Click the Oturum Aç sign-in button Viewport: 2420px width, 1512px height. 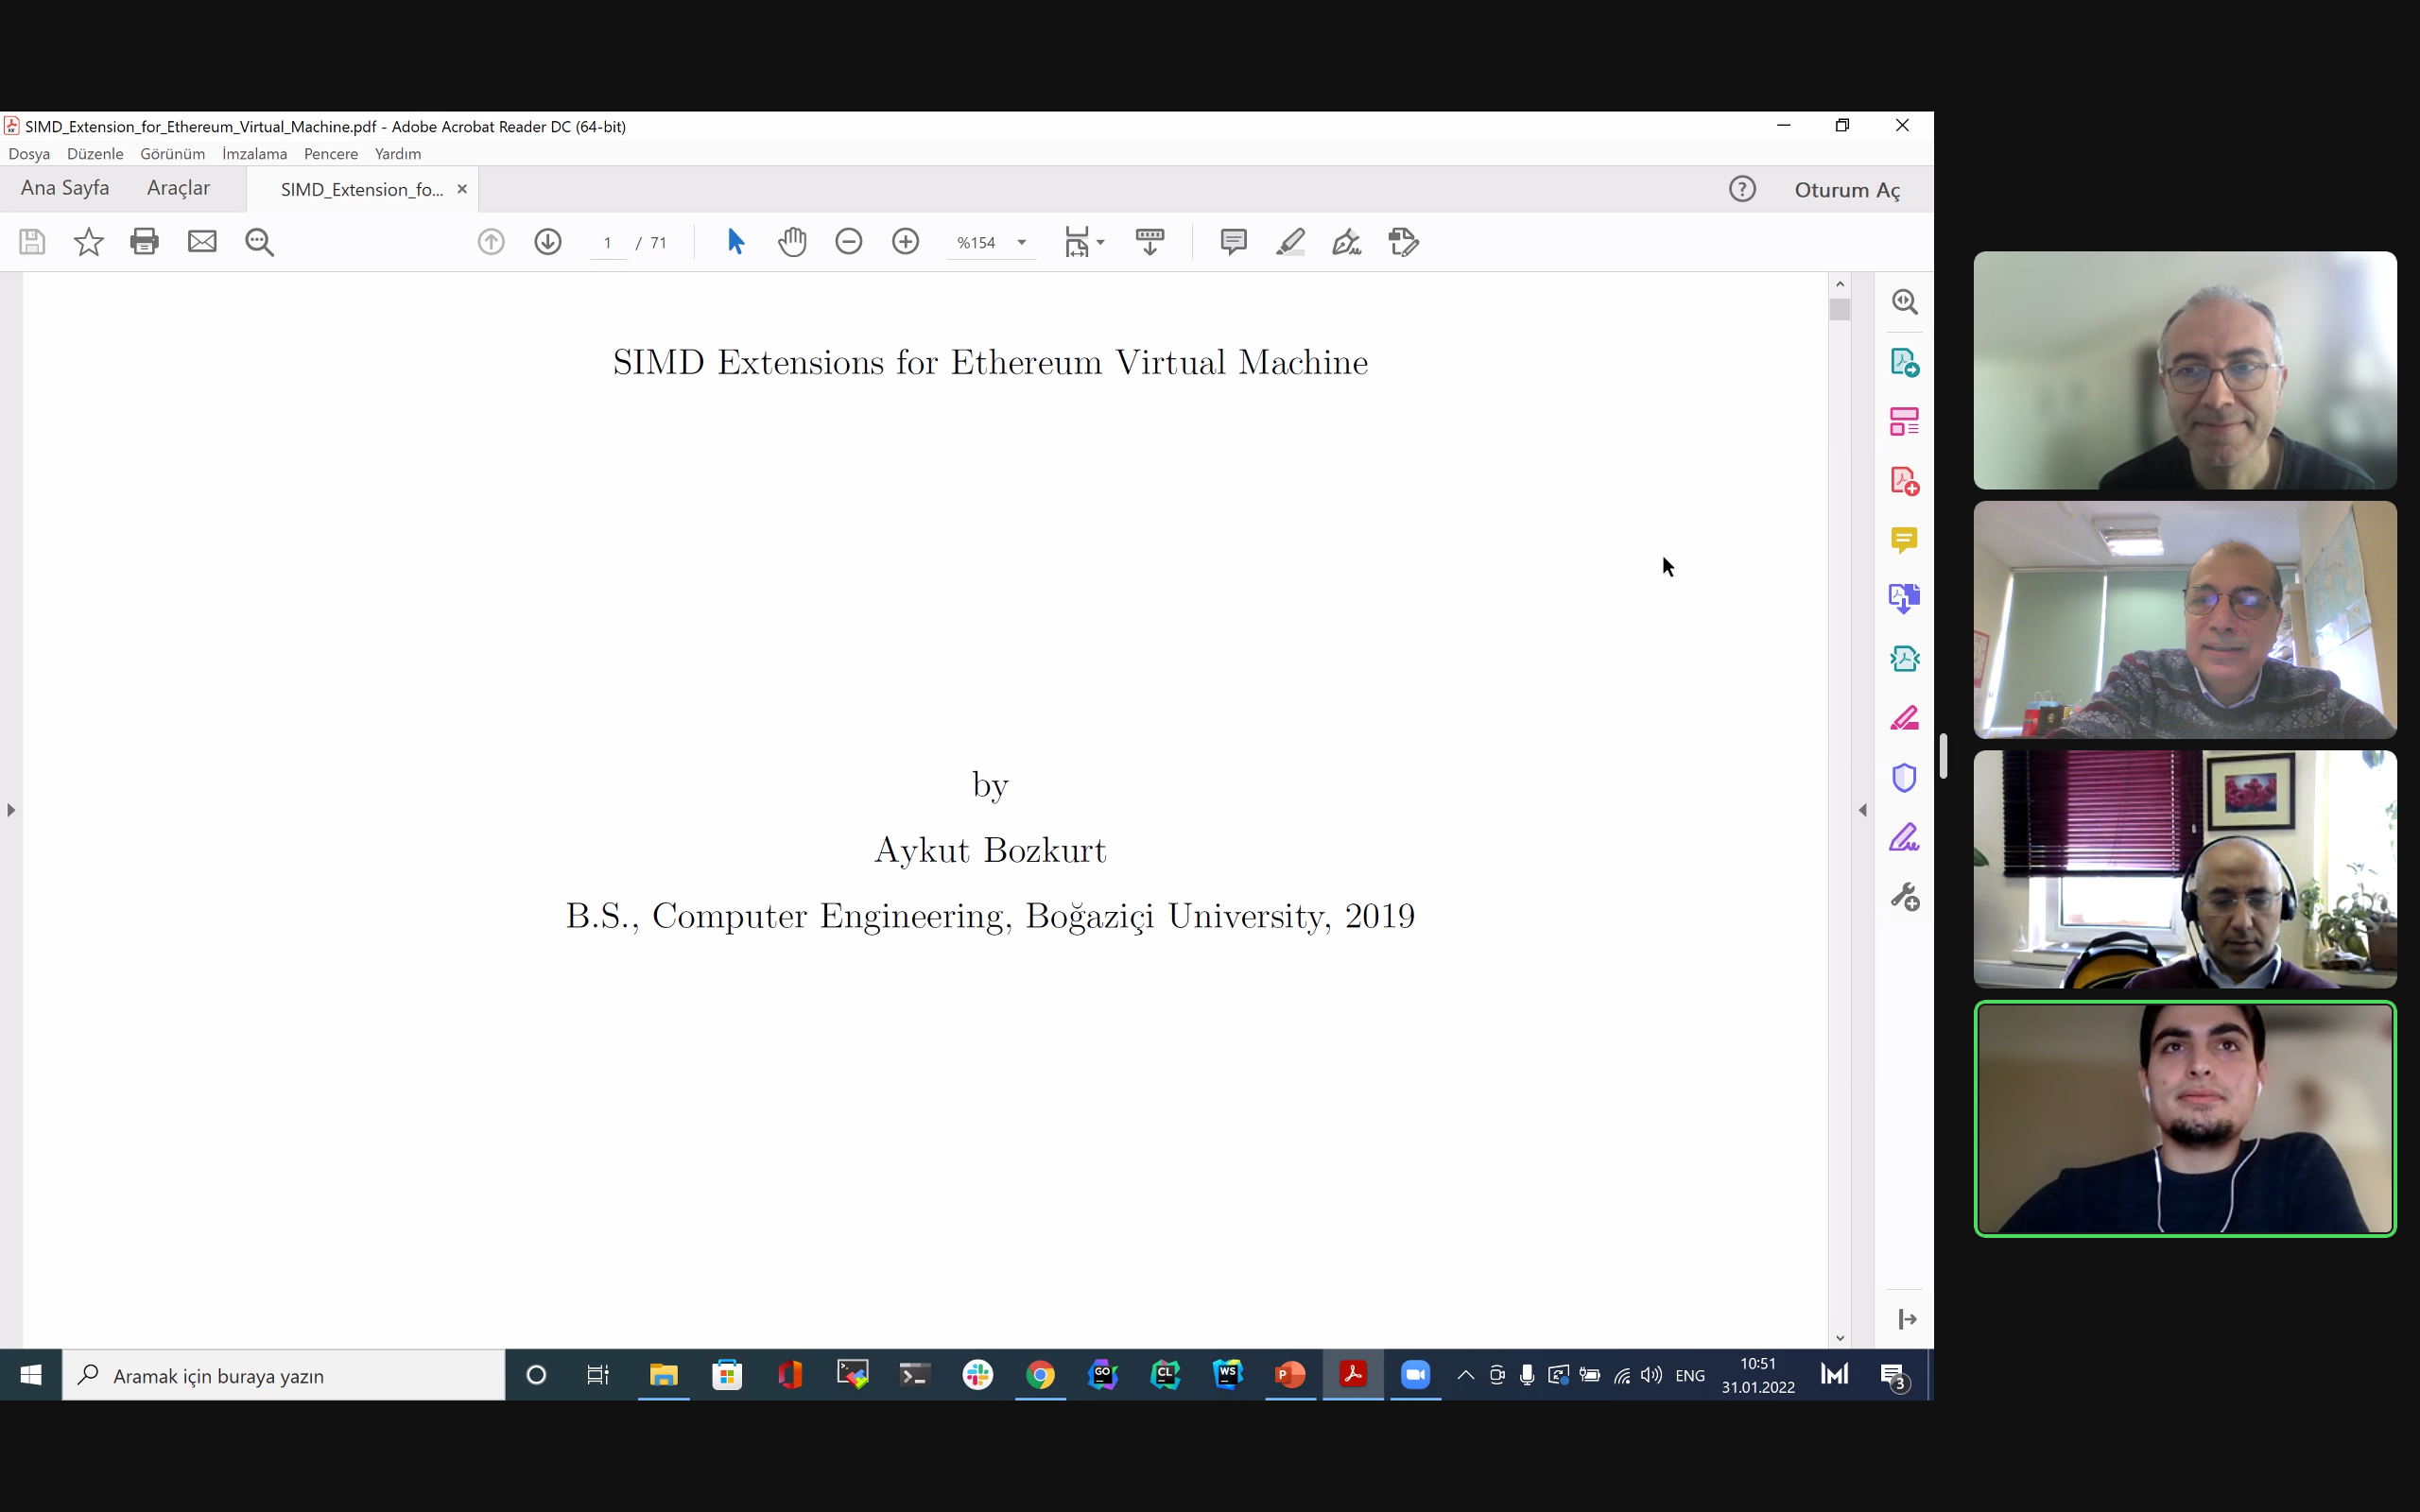(x=1846, y=190)
